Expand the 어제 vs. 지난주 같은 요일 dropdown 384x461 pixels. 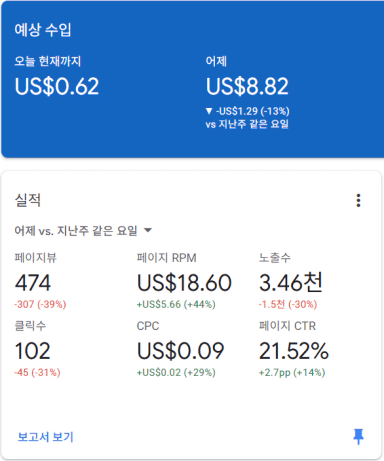tap(83, 230)
